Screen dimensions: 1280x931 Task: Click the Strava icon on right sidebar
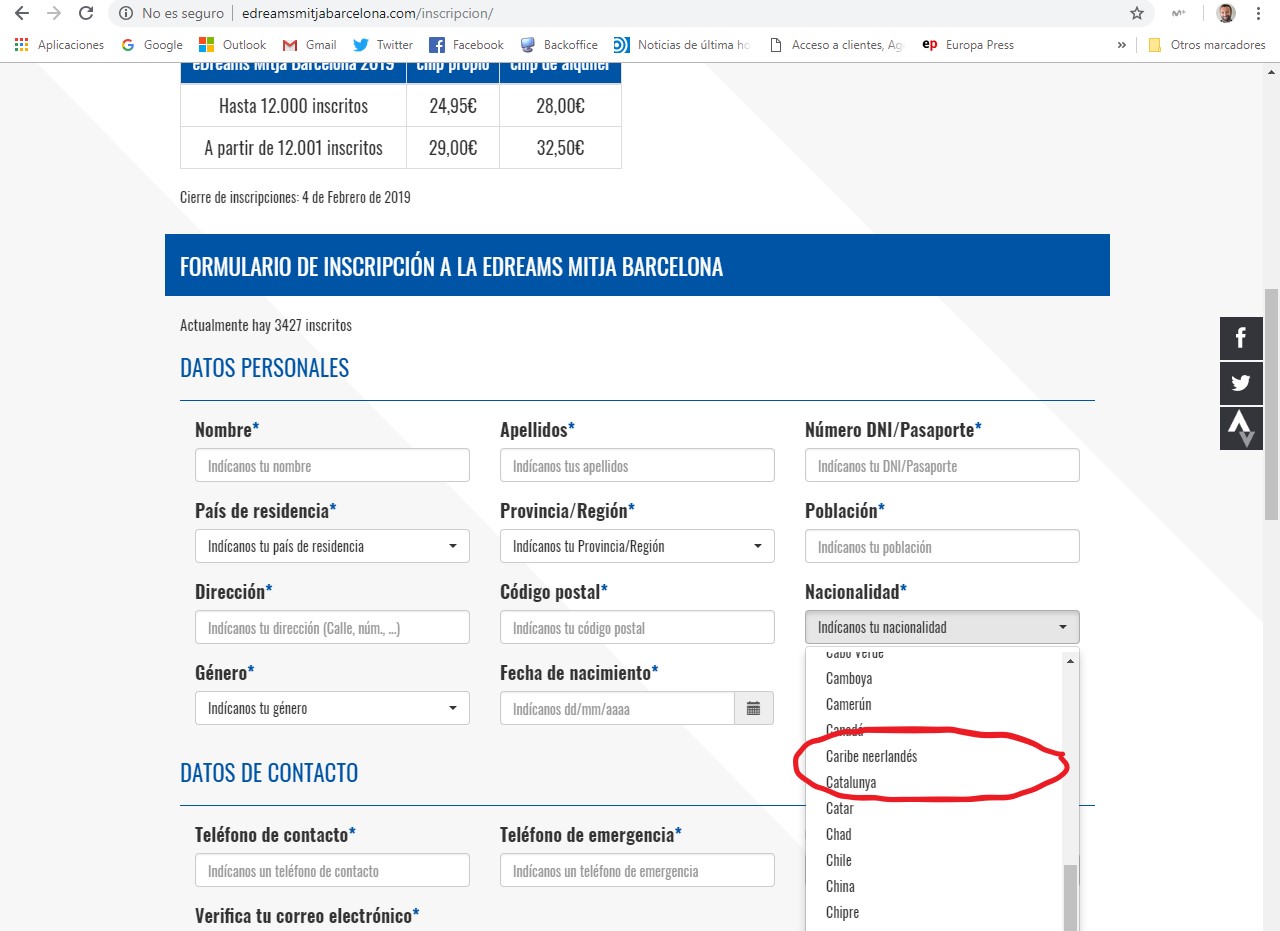coord(1241,428)
